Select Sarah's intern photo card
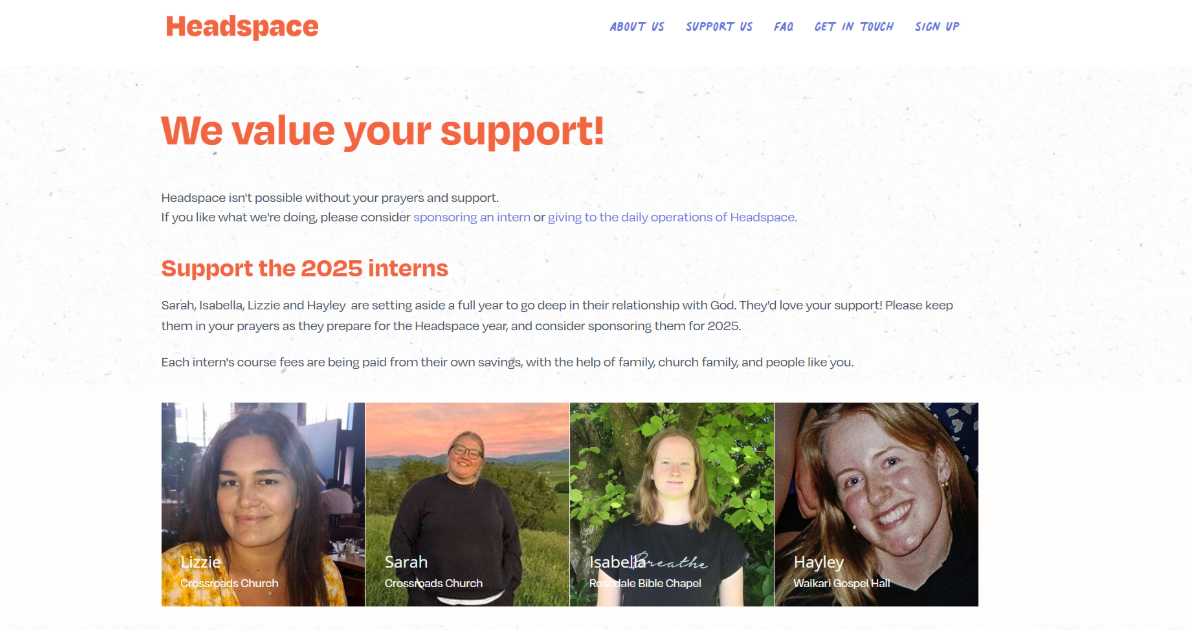The height and width of the screenshot is (630, 1200). (467, 504)
